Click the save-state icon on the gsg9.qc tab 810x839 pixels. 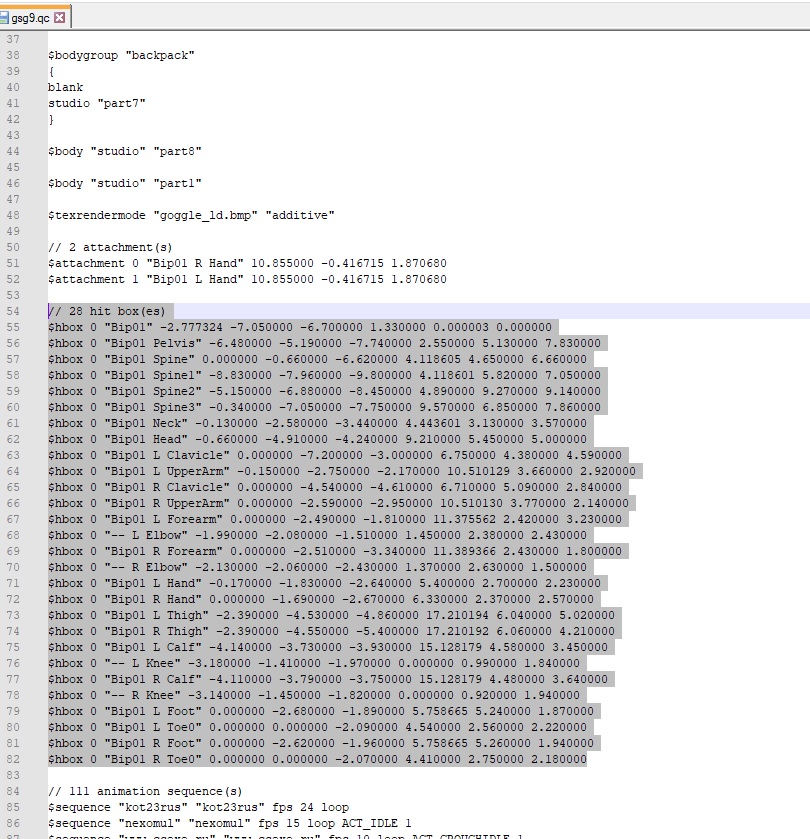click(4, 18)
